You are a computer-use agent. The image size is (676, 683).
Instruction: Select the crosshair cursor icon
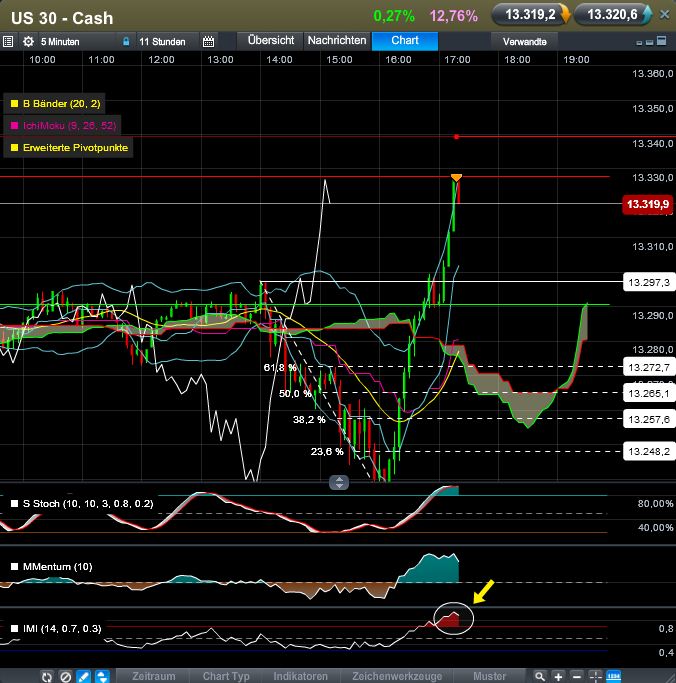point(595,676)
